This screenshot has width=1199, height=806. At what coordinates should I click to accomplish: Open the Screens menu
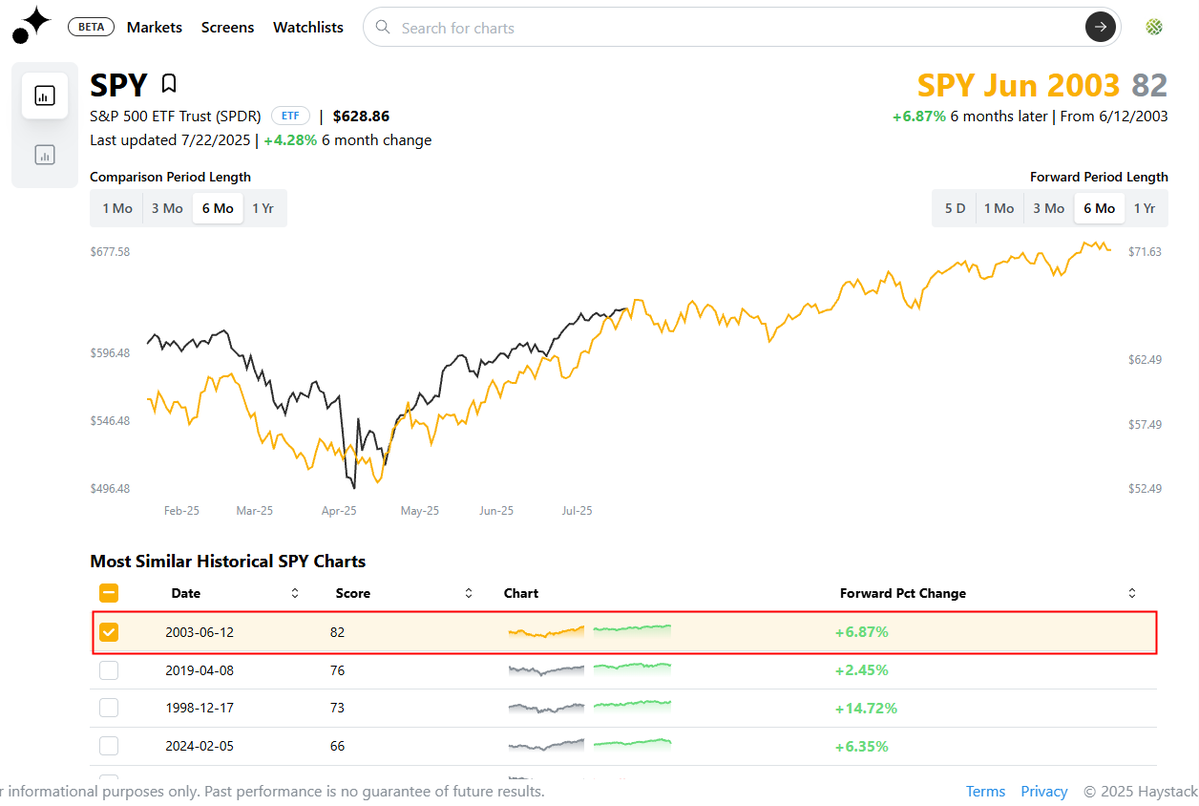point(227,27)
